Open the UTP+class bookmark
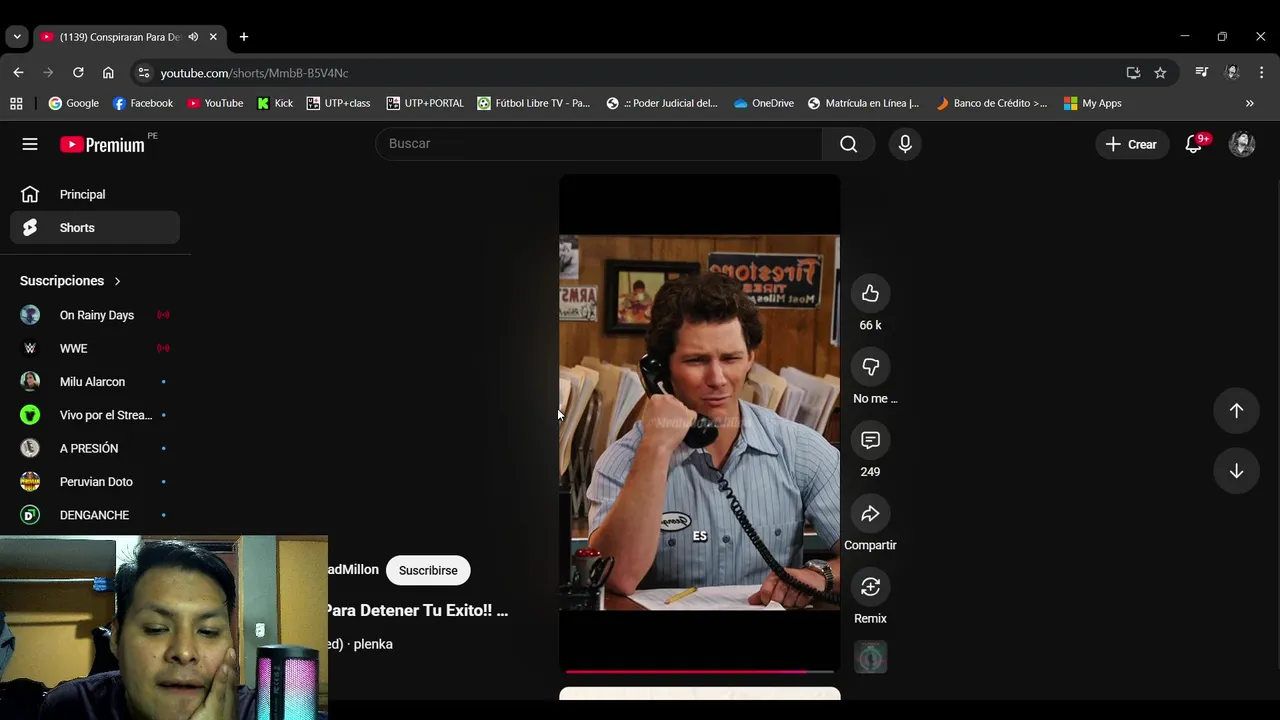 tap(338, 103)
